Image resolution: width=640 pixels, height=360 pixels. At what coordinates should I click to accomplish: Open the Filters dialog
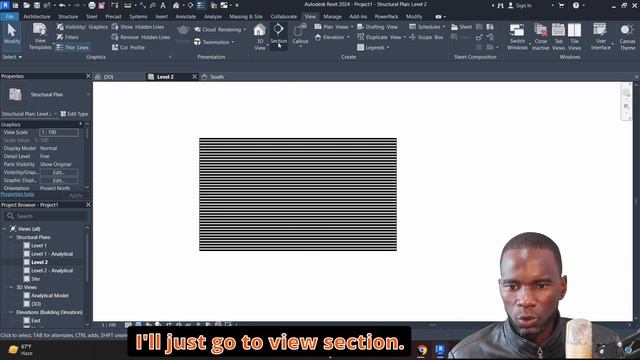(68, 37)
